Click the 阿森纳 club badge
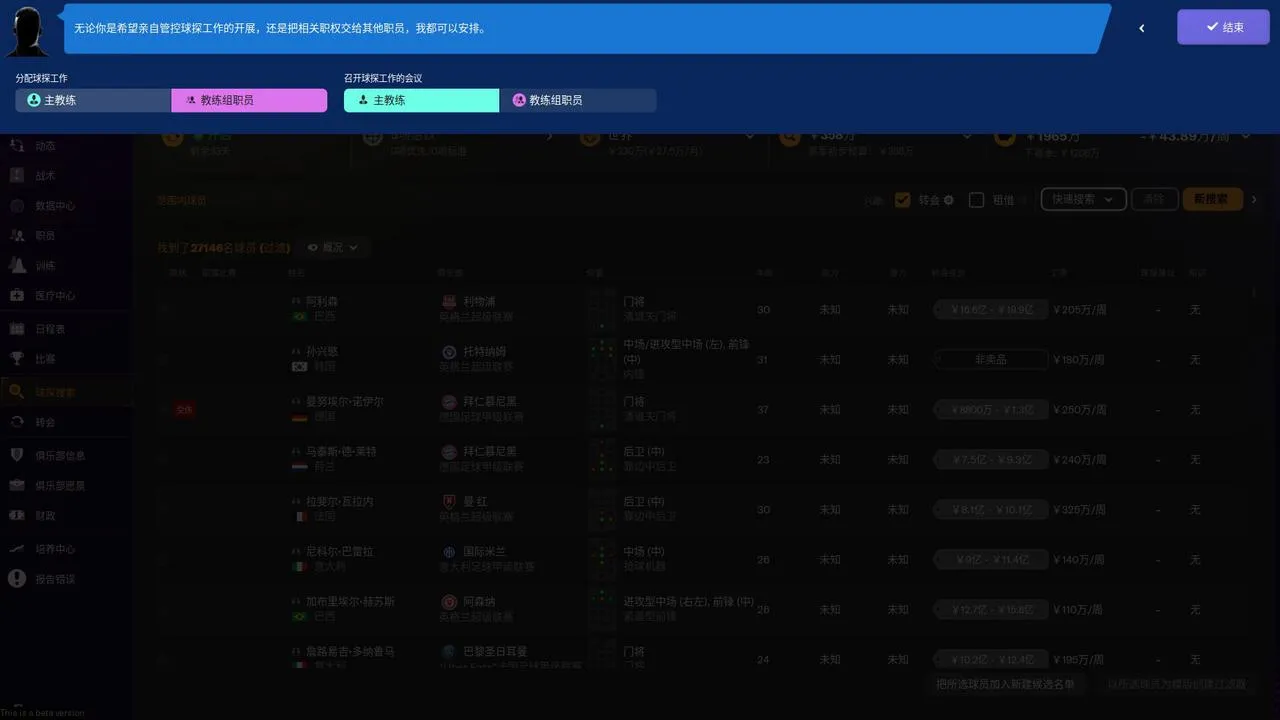Image resolution: width=1280 pixels, height=720 pixels. point(449,602)
